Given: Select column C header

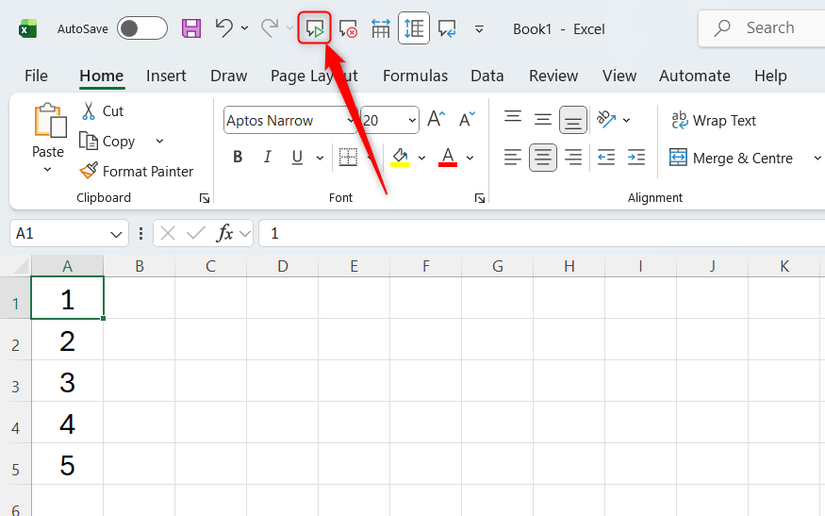Looking at the screenshot, I should [210, 266].
